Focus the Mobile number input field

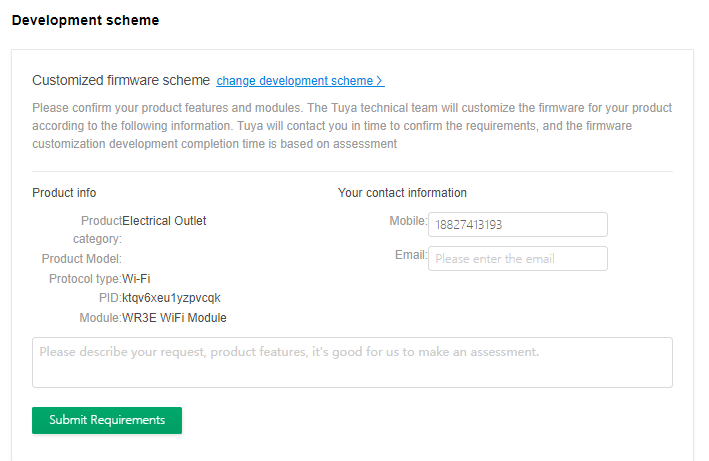coord(517,225)
